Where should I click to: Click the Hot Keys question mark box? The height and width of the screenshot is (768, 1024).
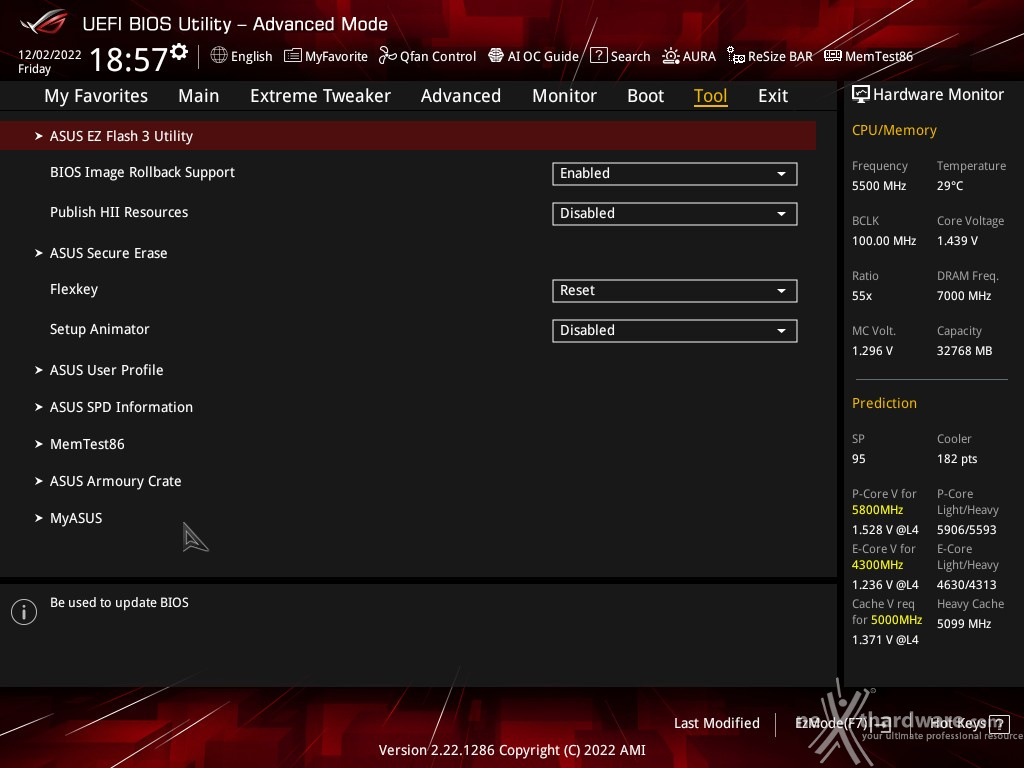click(x=999, y=724)
